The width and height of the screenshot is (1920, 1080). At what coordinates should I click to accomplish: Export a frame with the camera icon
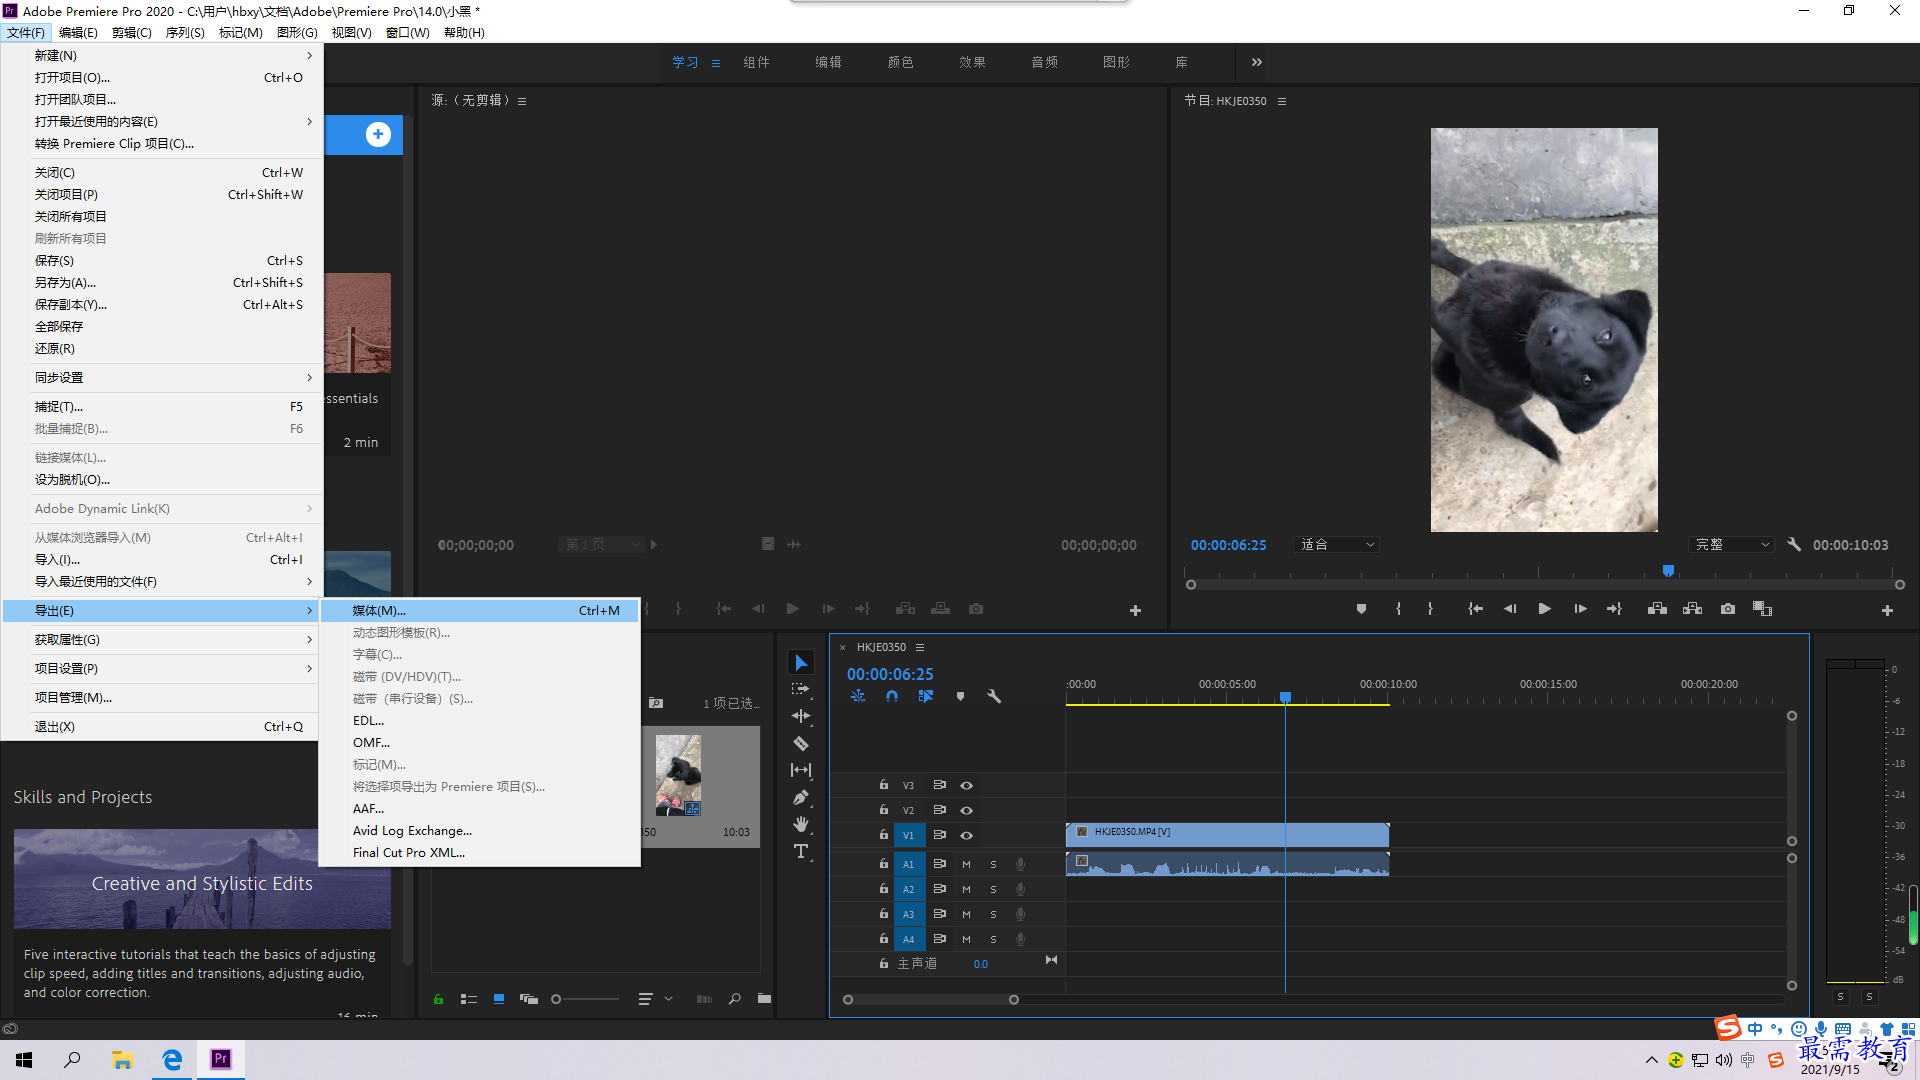click(1728, 609)
